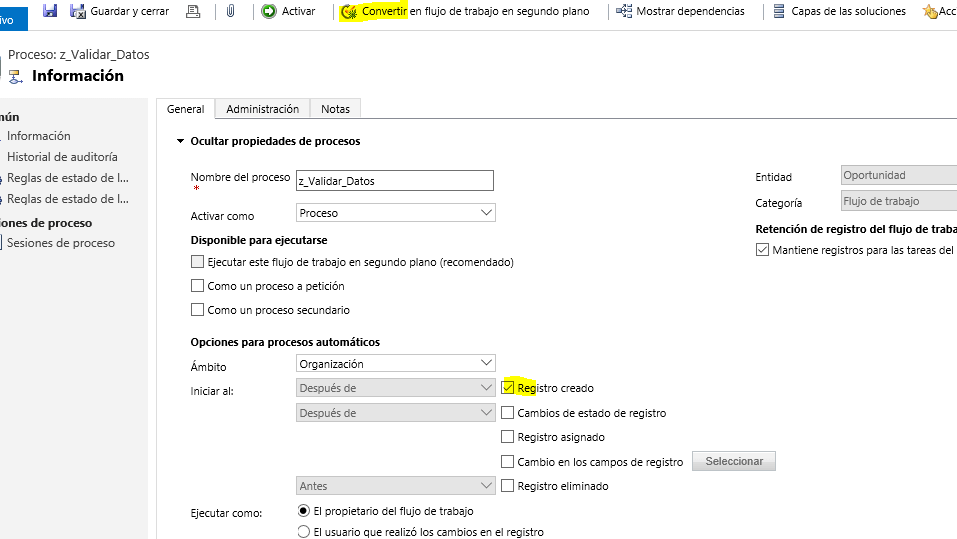Click the Convertir en flujo de trabajo icon

point(348,12)
